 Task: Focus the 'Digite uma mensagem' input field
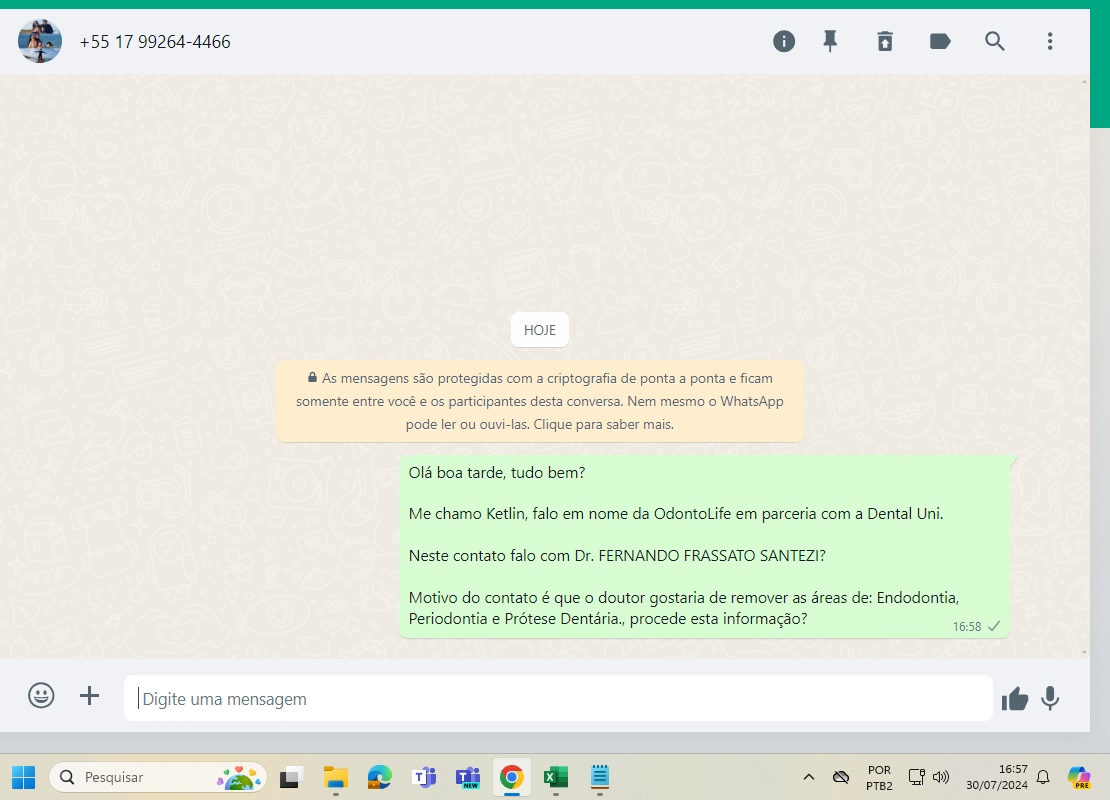click(558, 699)
